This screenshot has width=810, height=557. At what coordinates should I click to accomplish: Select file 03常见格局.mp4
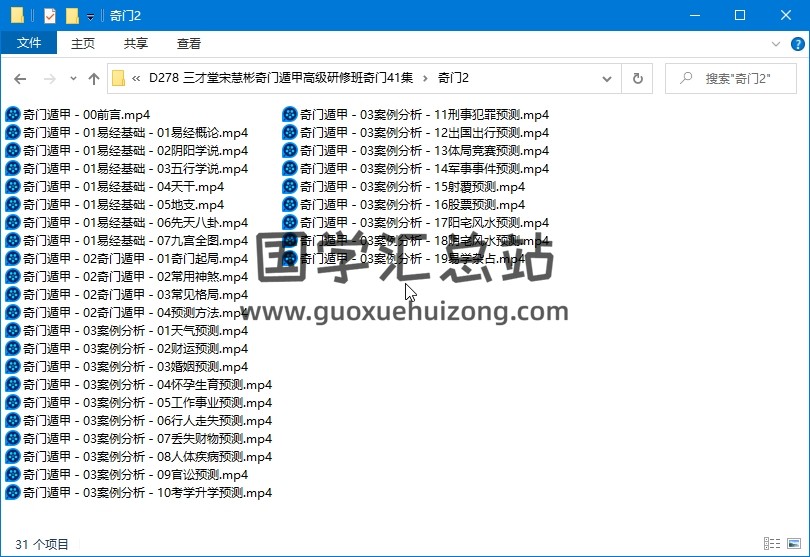pyautogui.click(x=127, y=295)
